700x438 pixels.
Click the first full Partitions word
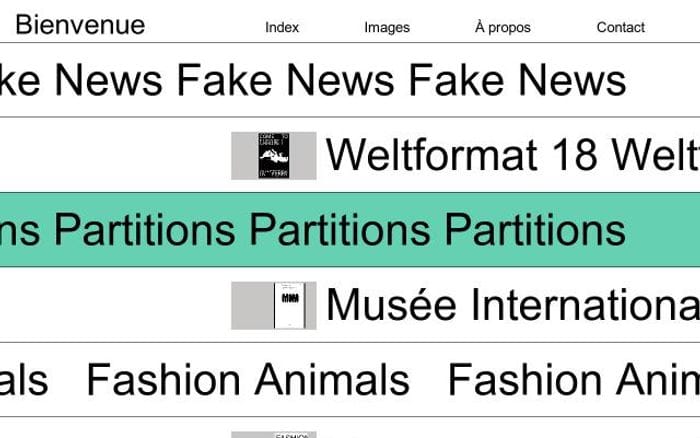coord(145,230)
